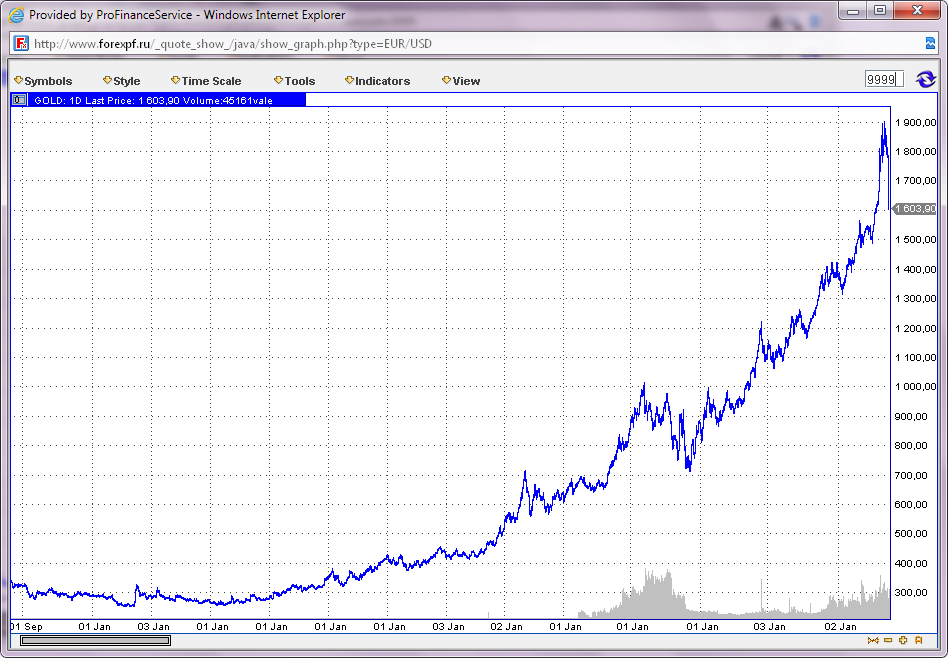The height and width of the screenshot is (658, 948).
Task: Click the red site favicon in address bar
Action: pos(21,44)
